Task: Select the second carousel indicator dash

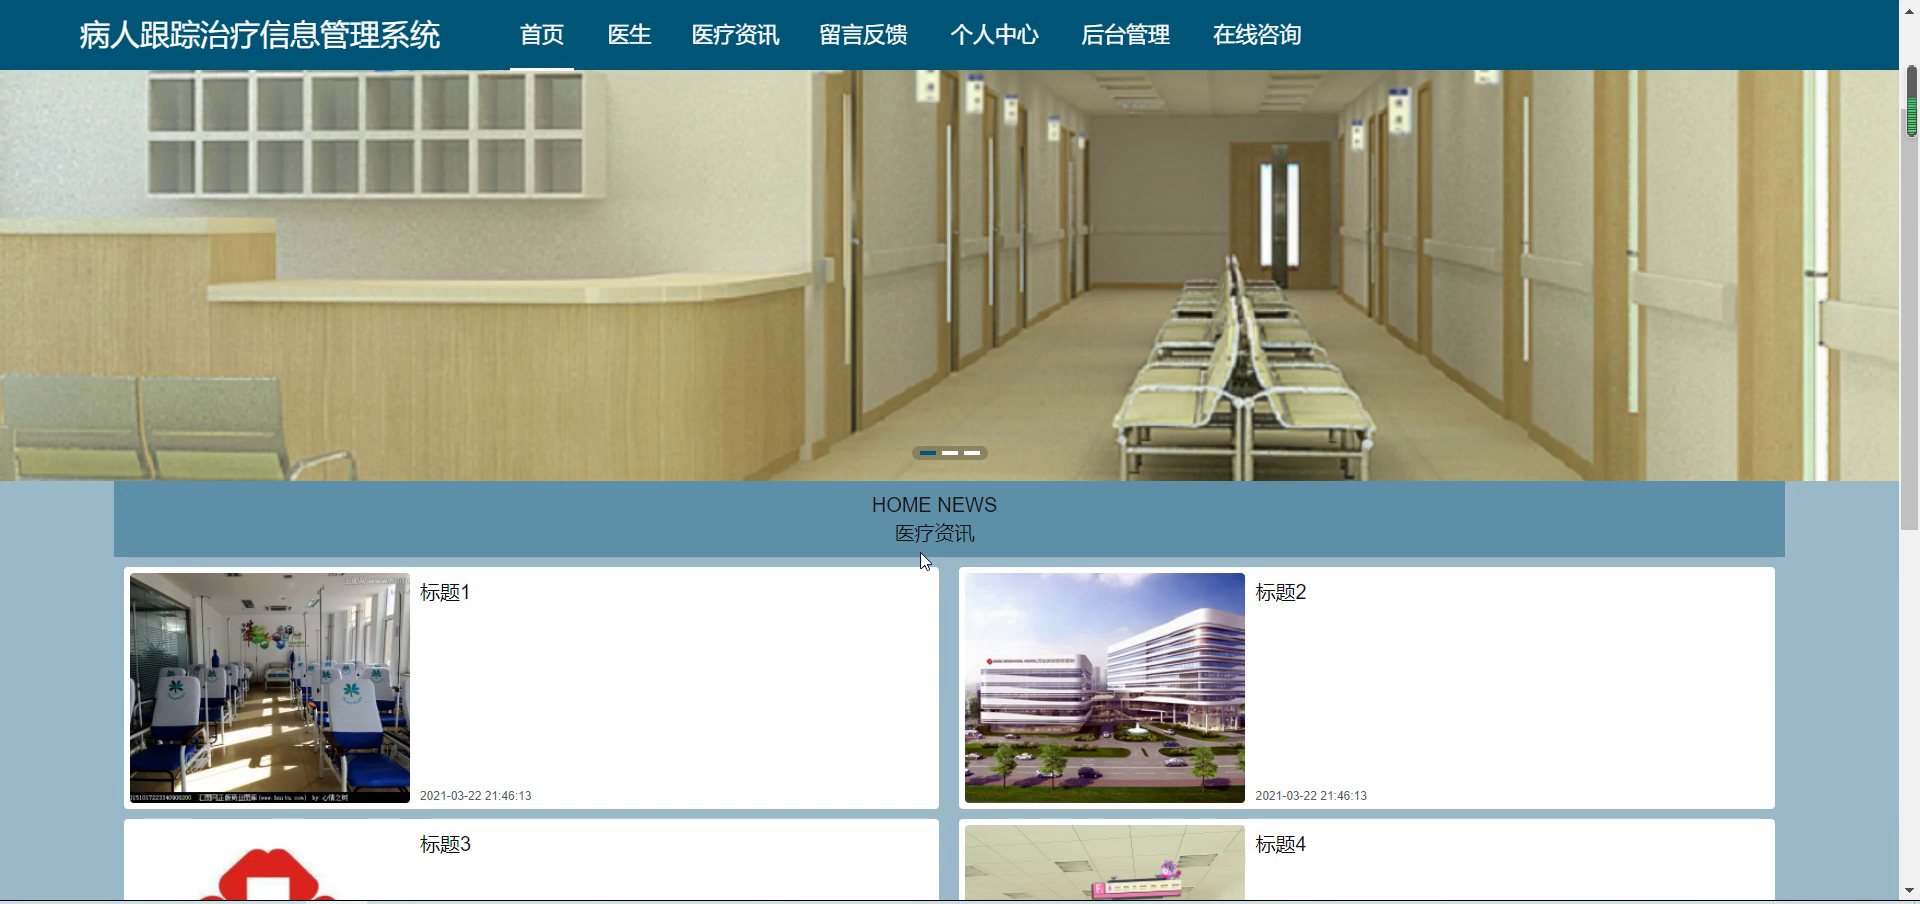Action: 950,453
